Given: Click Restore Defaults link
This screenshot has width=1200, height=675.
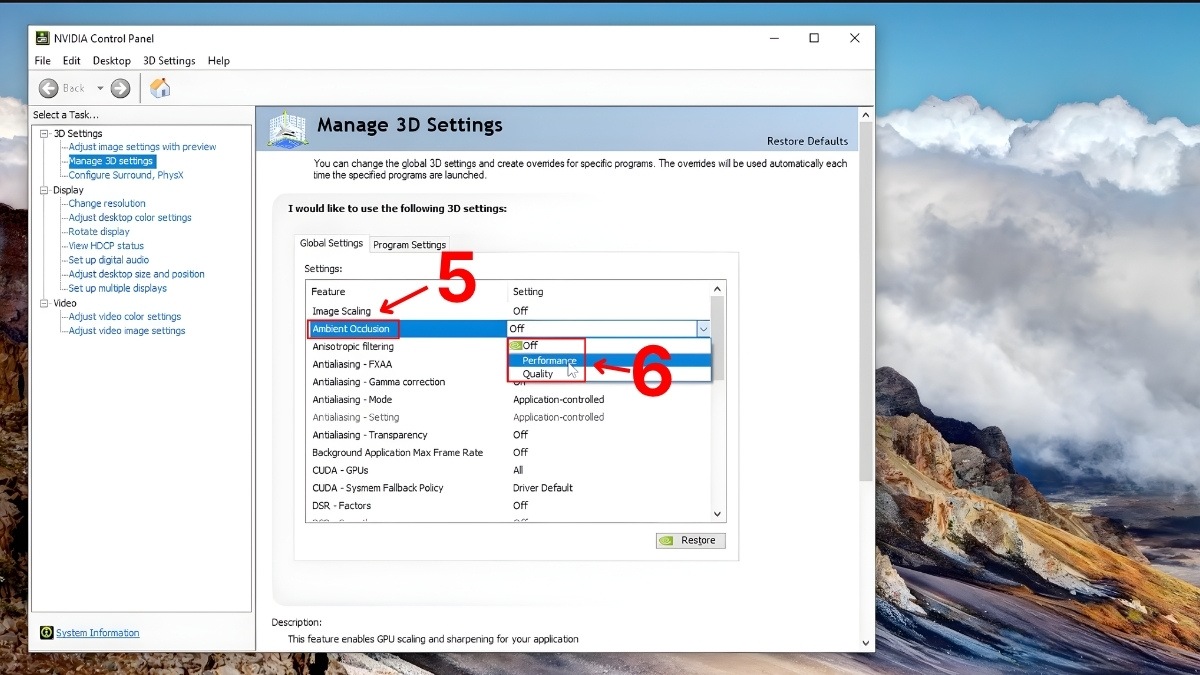Looking at the screenshot, I should (x=807, y=141).
